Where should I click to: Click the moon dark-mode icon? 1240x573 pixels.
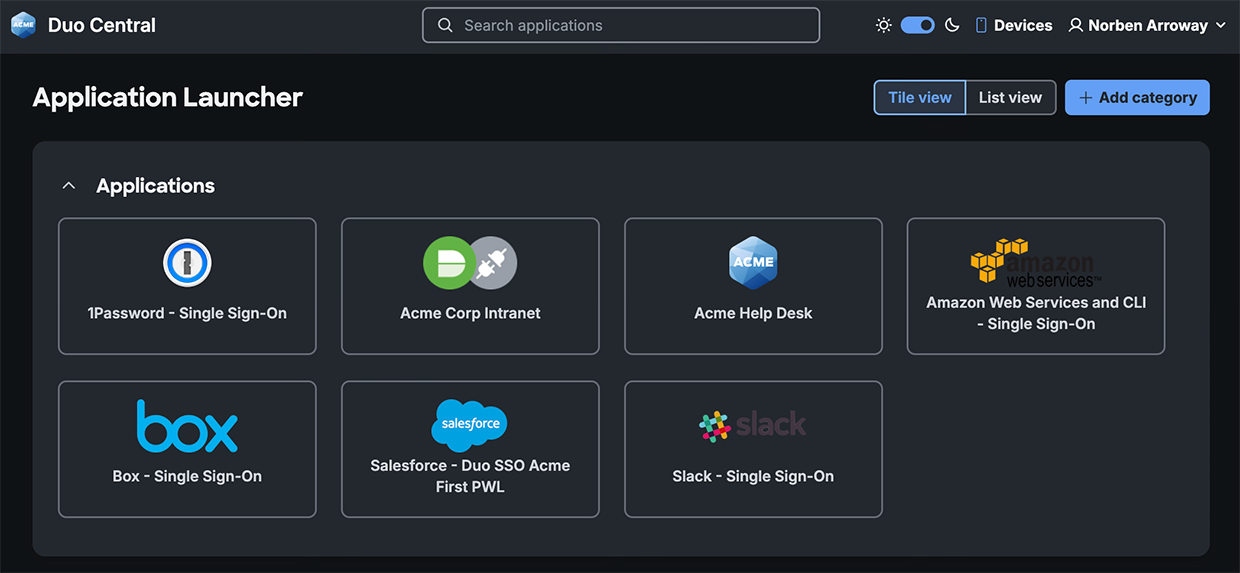coord(952,25)
